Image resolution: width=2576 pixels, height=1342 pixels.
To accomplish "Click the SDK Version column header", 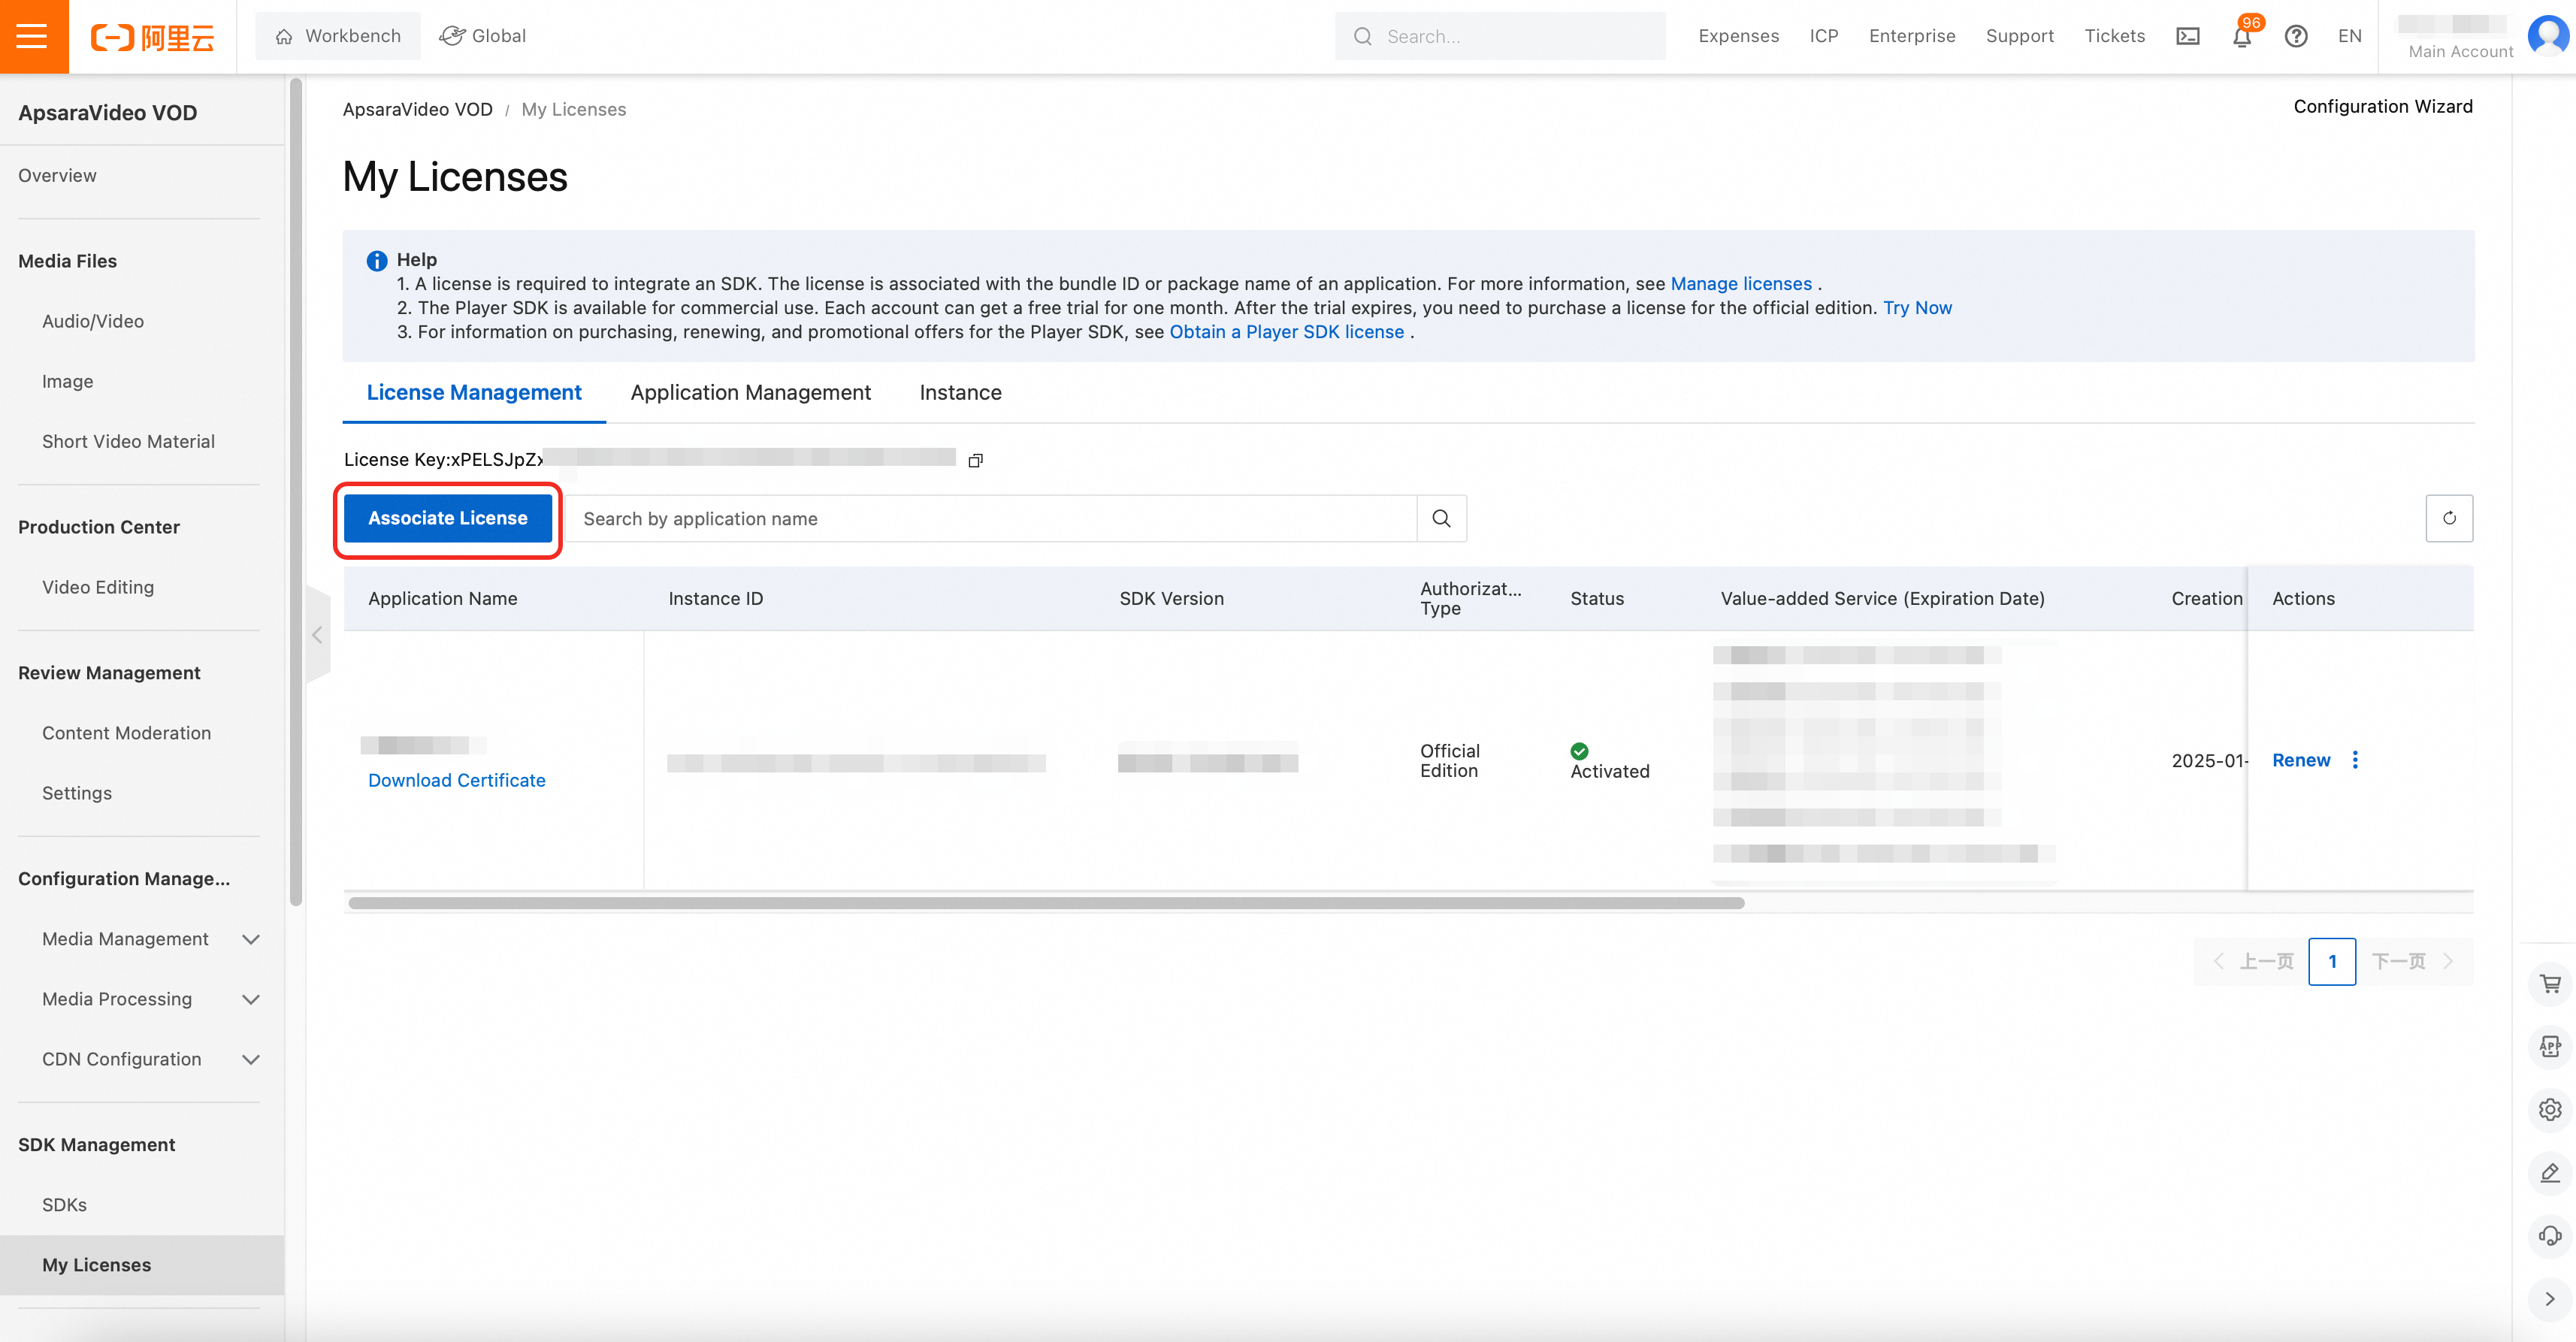I will (1171, 599).
